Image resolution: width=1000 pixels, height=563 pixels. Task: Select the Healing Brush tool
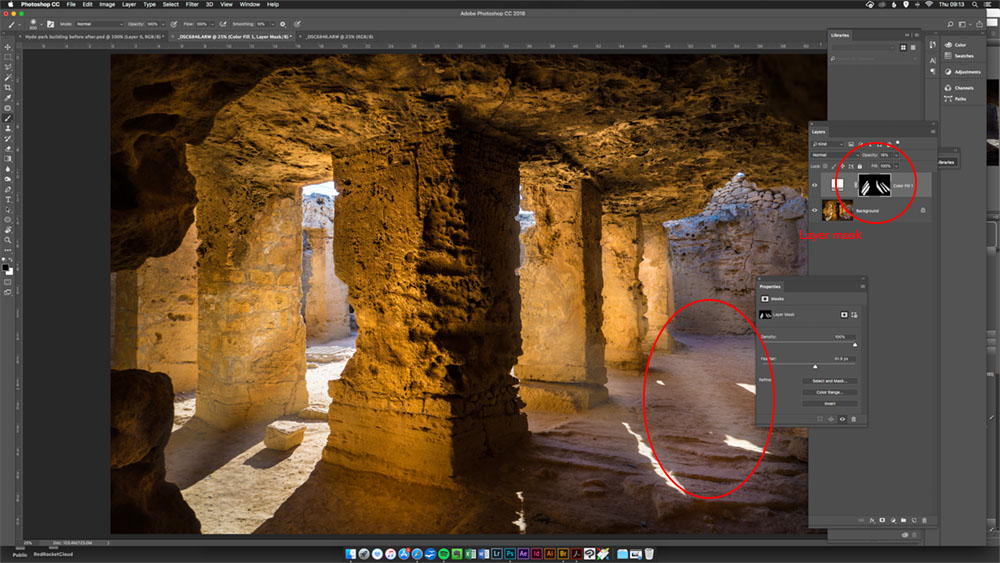[8, 108]
